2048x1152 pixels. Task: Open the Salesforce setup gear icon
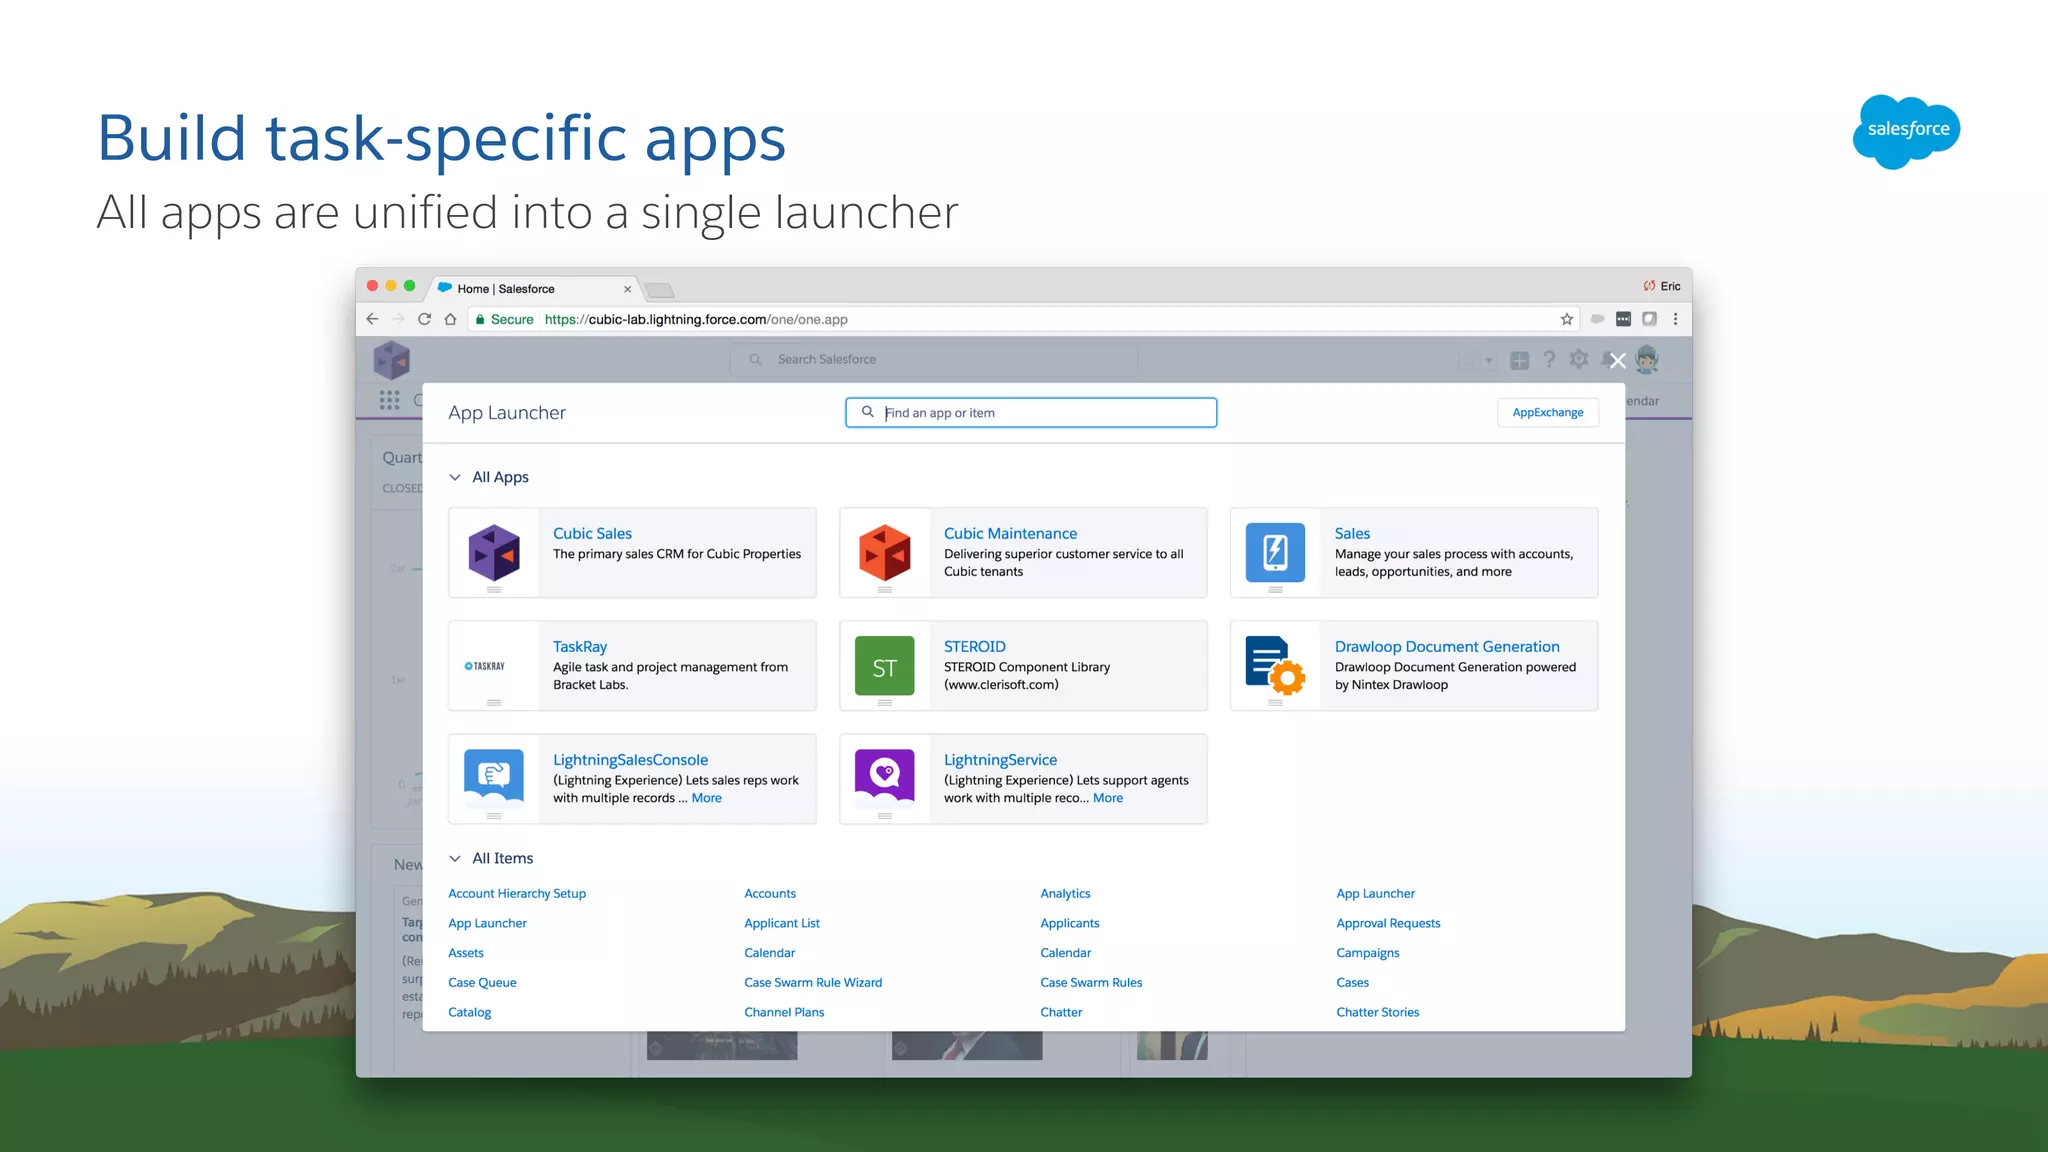pyautogui.click(x=1579, y=359)
